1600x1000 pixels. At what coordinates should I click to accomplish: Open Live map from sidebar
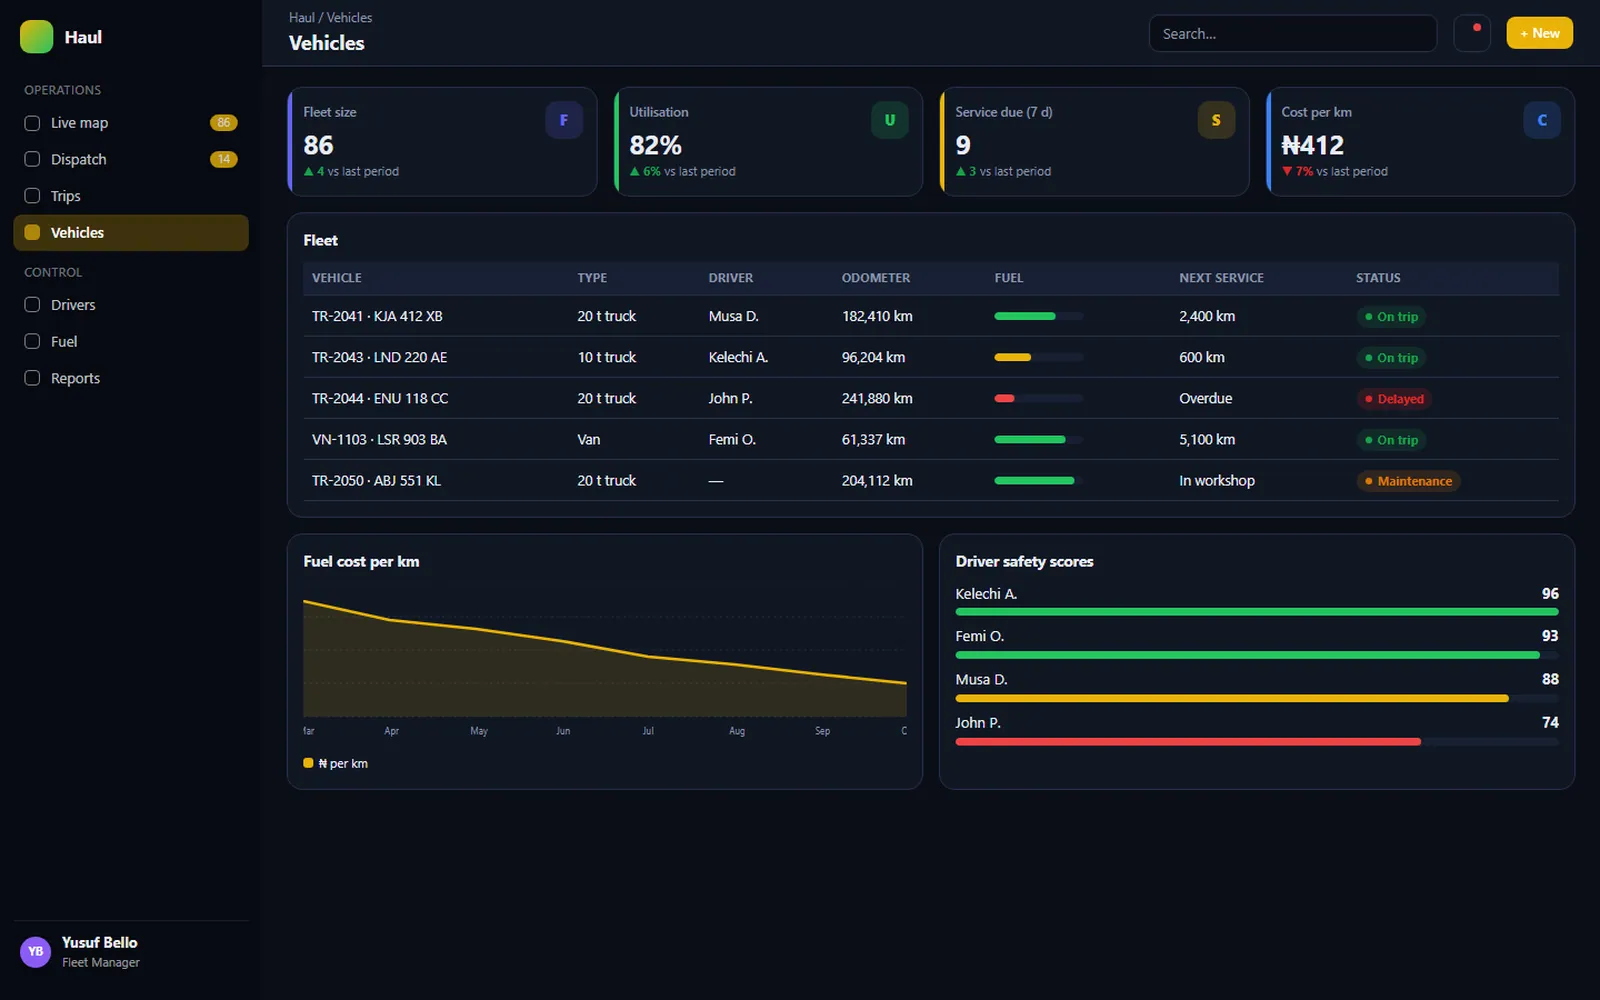(x=131, y=123)
